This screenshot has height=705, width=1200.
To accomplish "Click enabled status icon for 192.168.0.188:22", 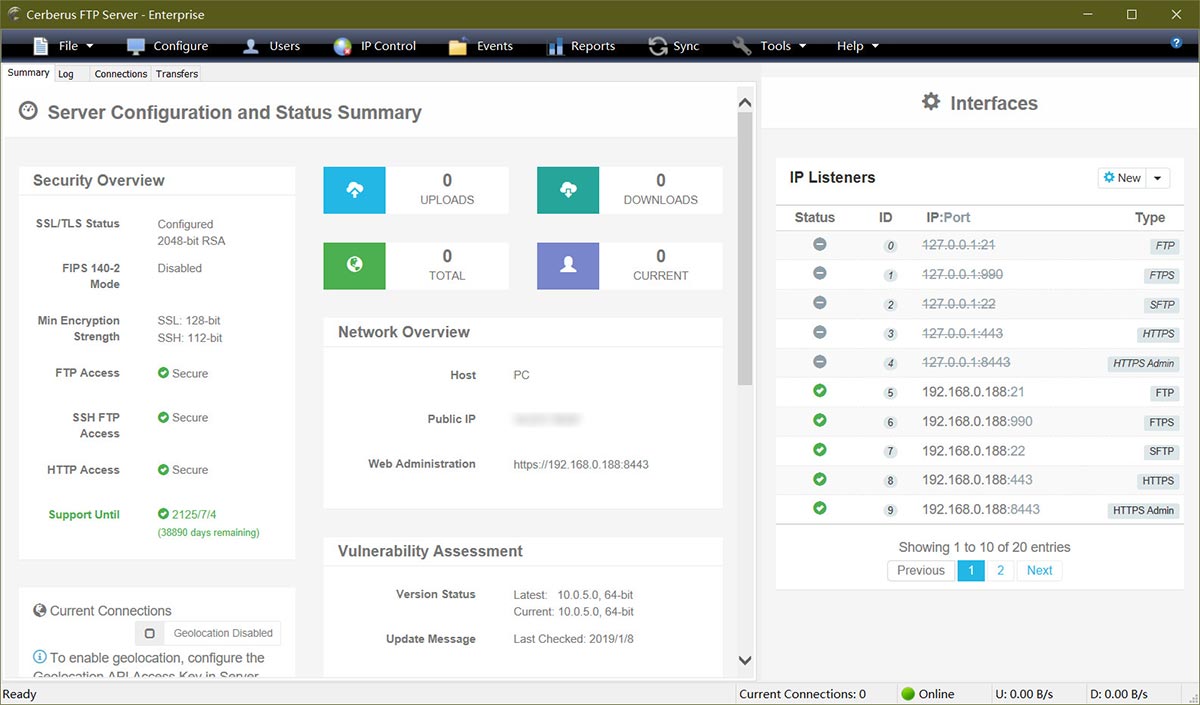I will click(819, 450).
